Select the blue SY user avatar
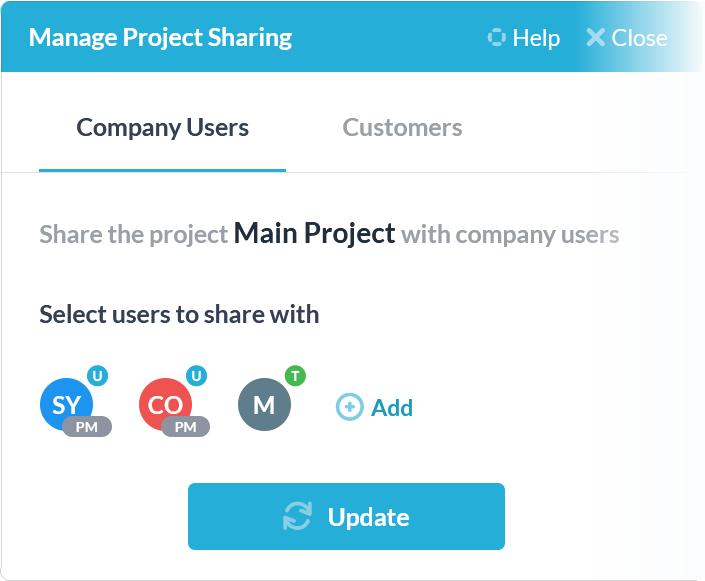The height and width of the screenshot is (581, 705). pyautogui.click(x=67, y=404)
